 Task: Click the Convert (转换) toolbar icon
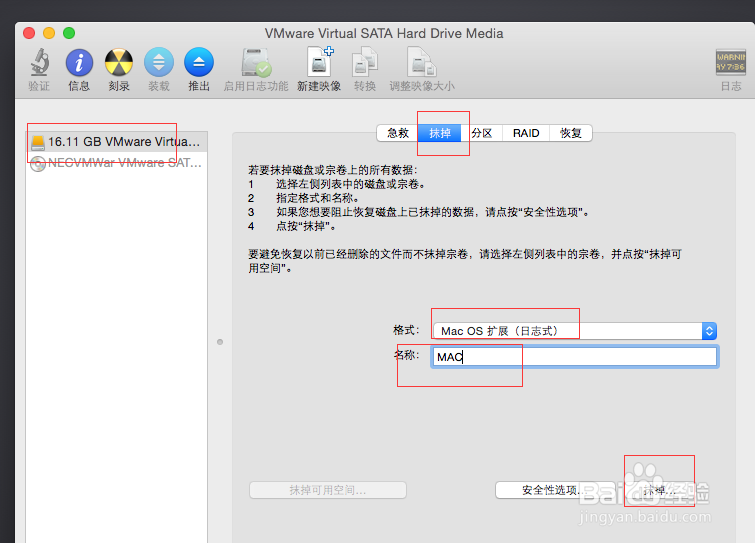point(364,61)
